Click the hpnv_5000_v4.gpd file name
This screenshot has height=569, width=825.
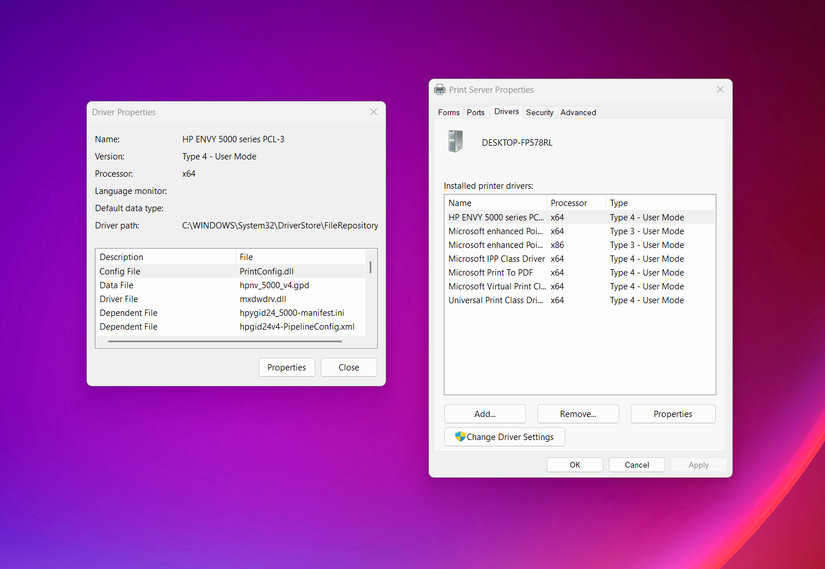pos(274,285)
